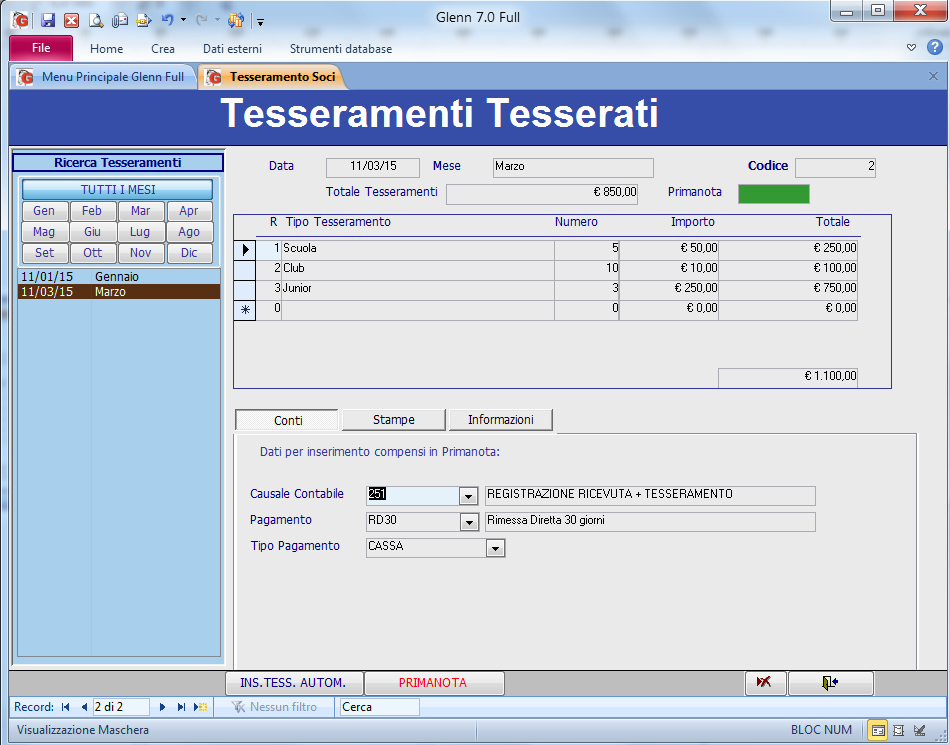Viewport: 950px width, 745px height.
Task: Click the red X close-database icon in quick access toolbar
Action: (71, 21)
